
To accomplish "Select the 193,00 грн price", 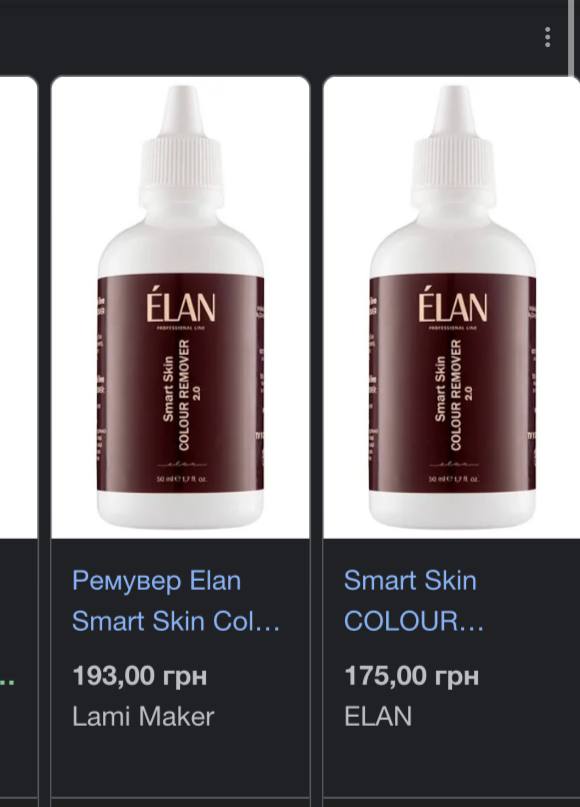I will [x=139, y=676].
